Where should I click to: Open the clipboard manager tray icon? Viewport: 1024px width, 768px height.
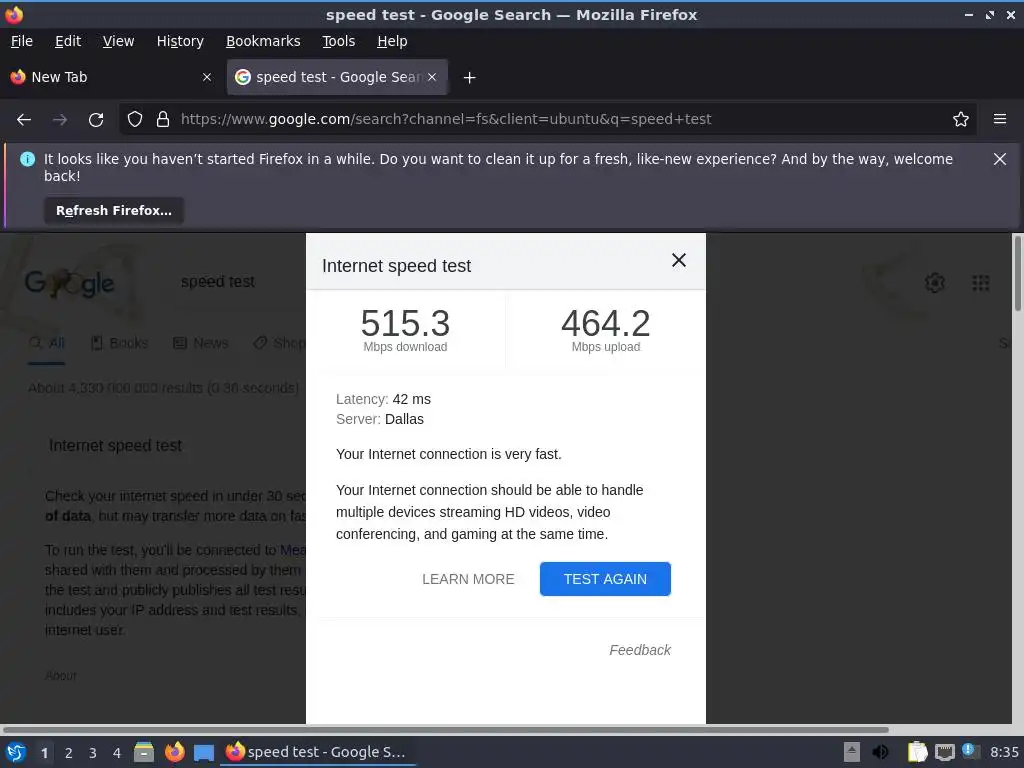[x=917, y=752]
